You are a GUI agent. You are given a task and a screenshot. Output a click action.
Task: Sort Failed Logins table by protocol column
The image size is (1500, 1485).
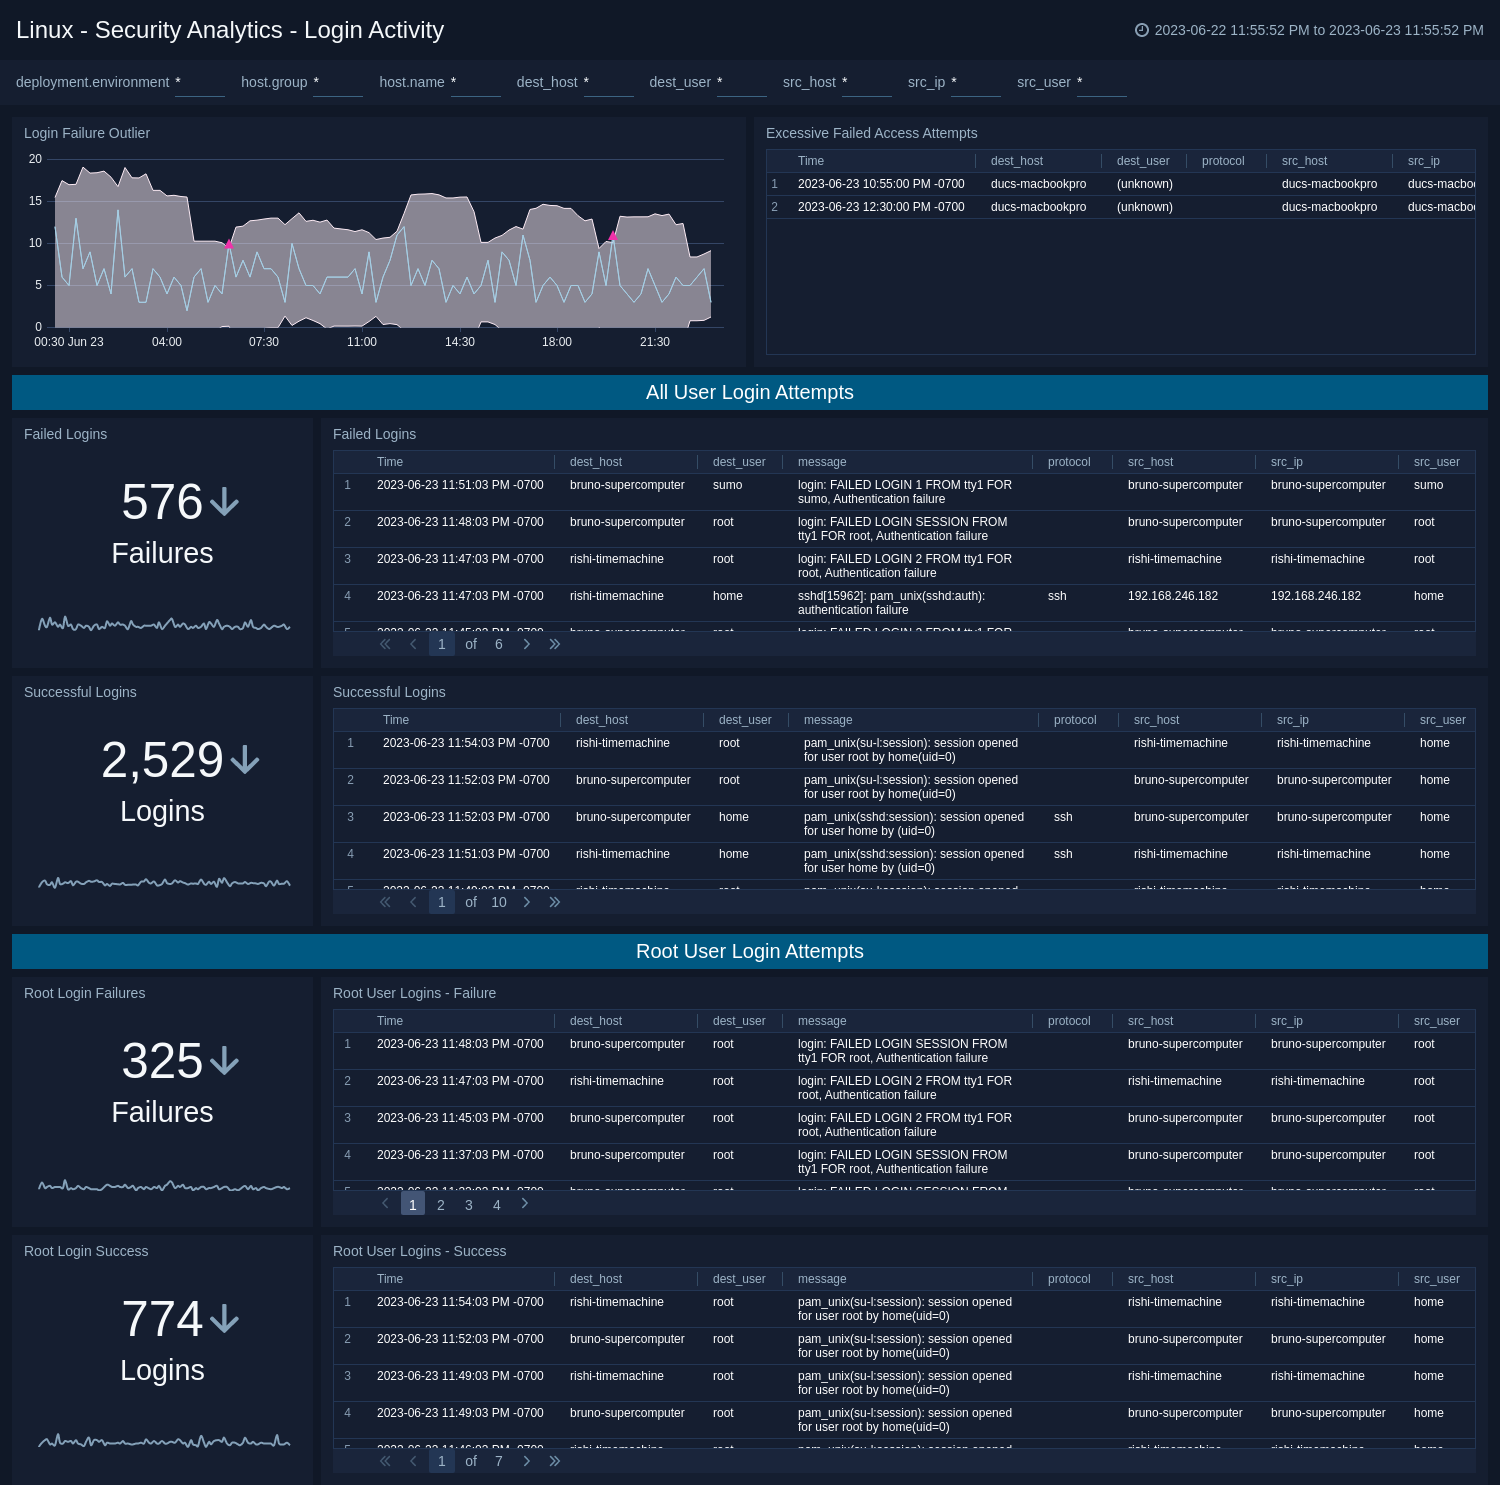click(x=1069, y=462)
